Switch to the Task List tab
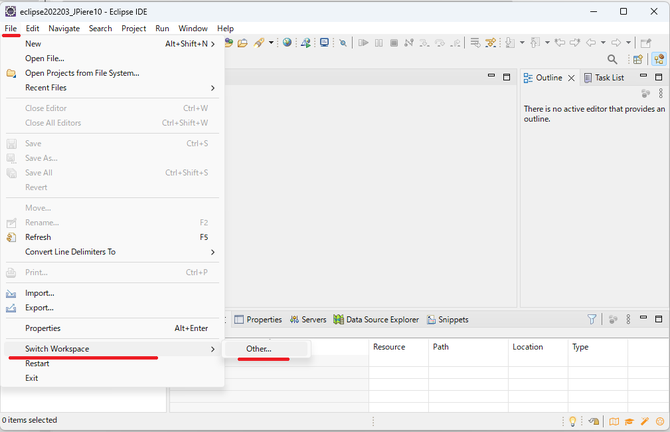Viewport: 670px width, 432px height. [608, 78]
